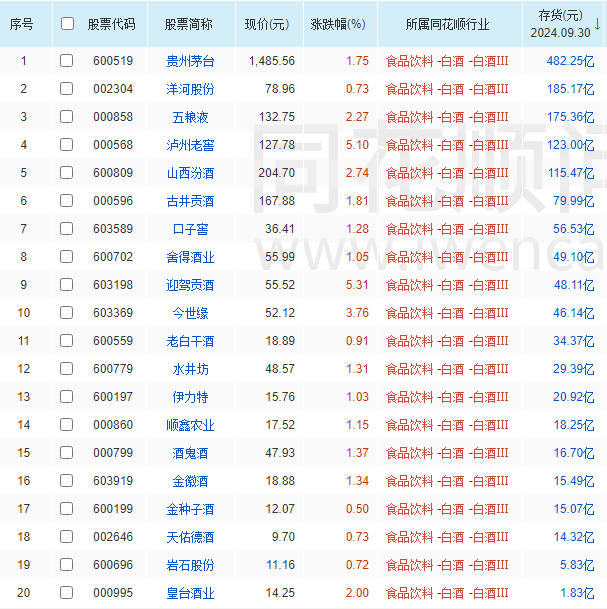The width and height of the screenshot is (607, 609).
Task: Toggle the select-all checkbox in header
Action: click(67, 24)
